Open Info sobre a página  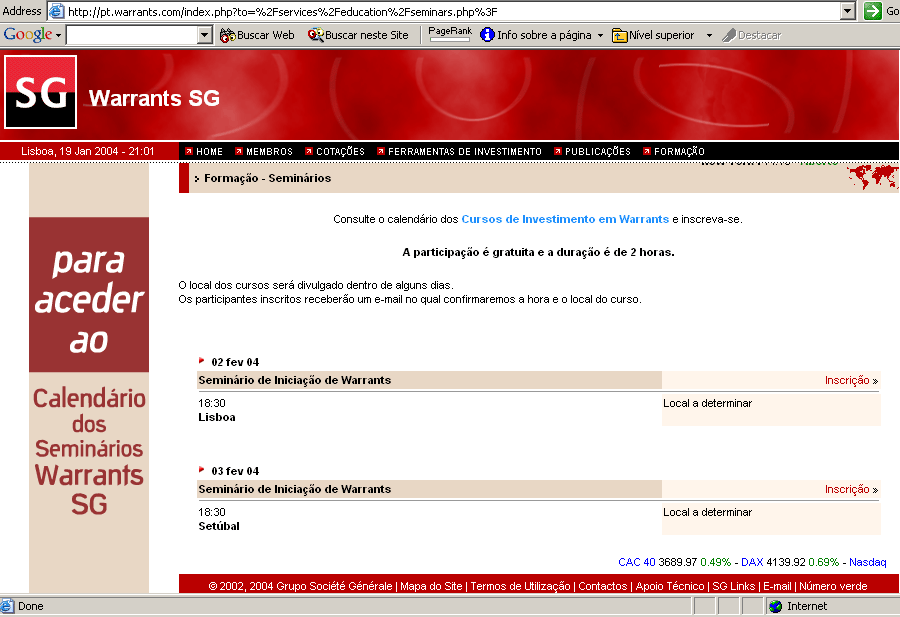point(536,35)
